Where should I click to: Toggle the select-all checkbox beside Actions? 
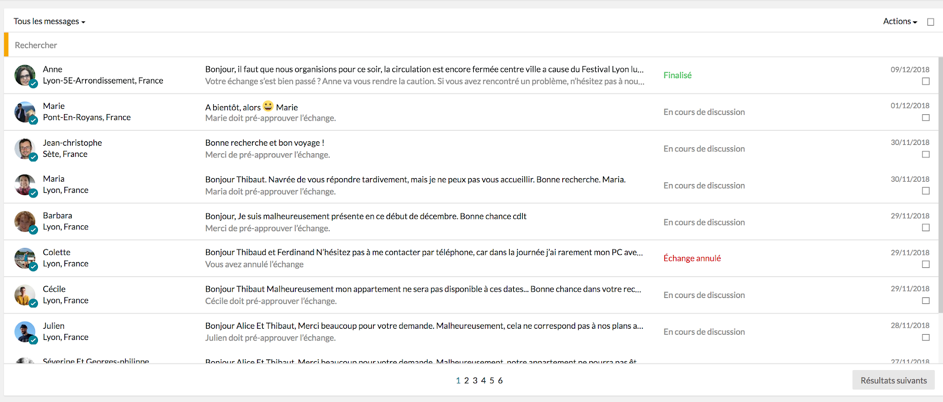coord(930,22)
